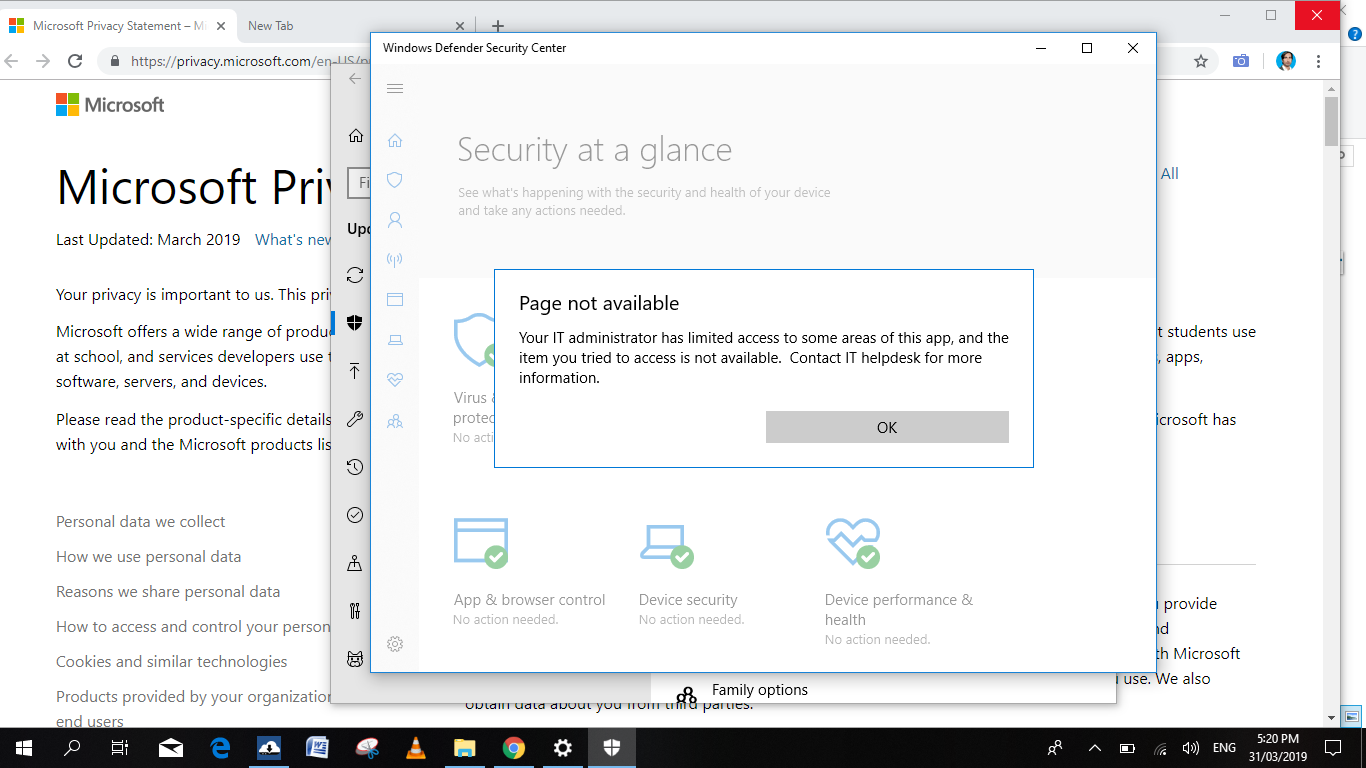The height and width of the screenshot is (768, 1366).
Task: Open the volume control in system tray
Action: (1190, 748)
